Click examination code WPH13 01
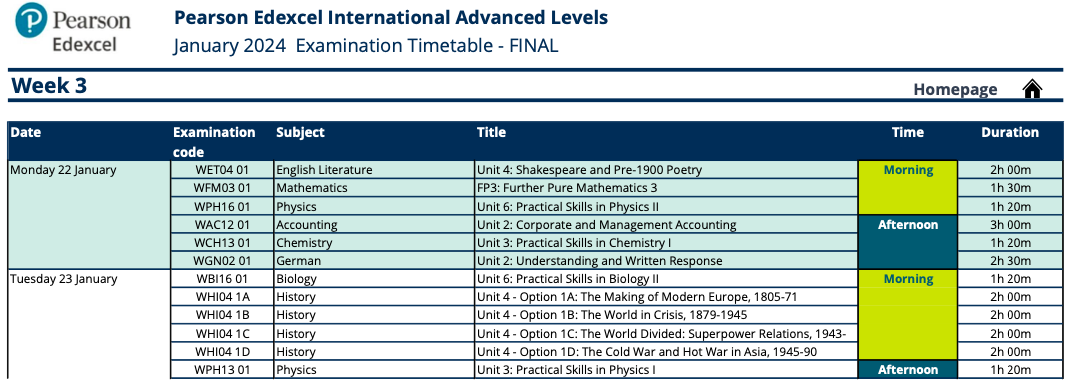Image resolution: width=1068 pixels, height=384 pixels. 222,370
